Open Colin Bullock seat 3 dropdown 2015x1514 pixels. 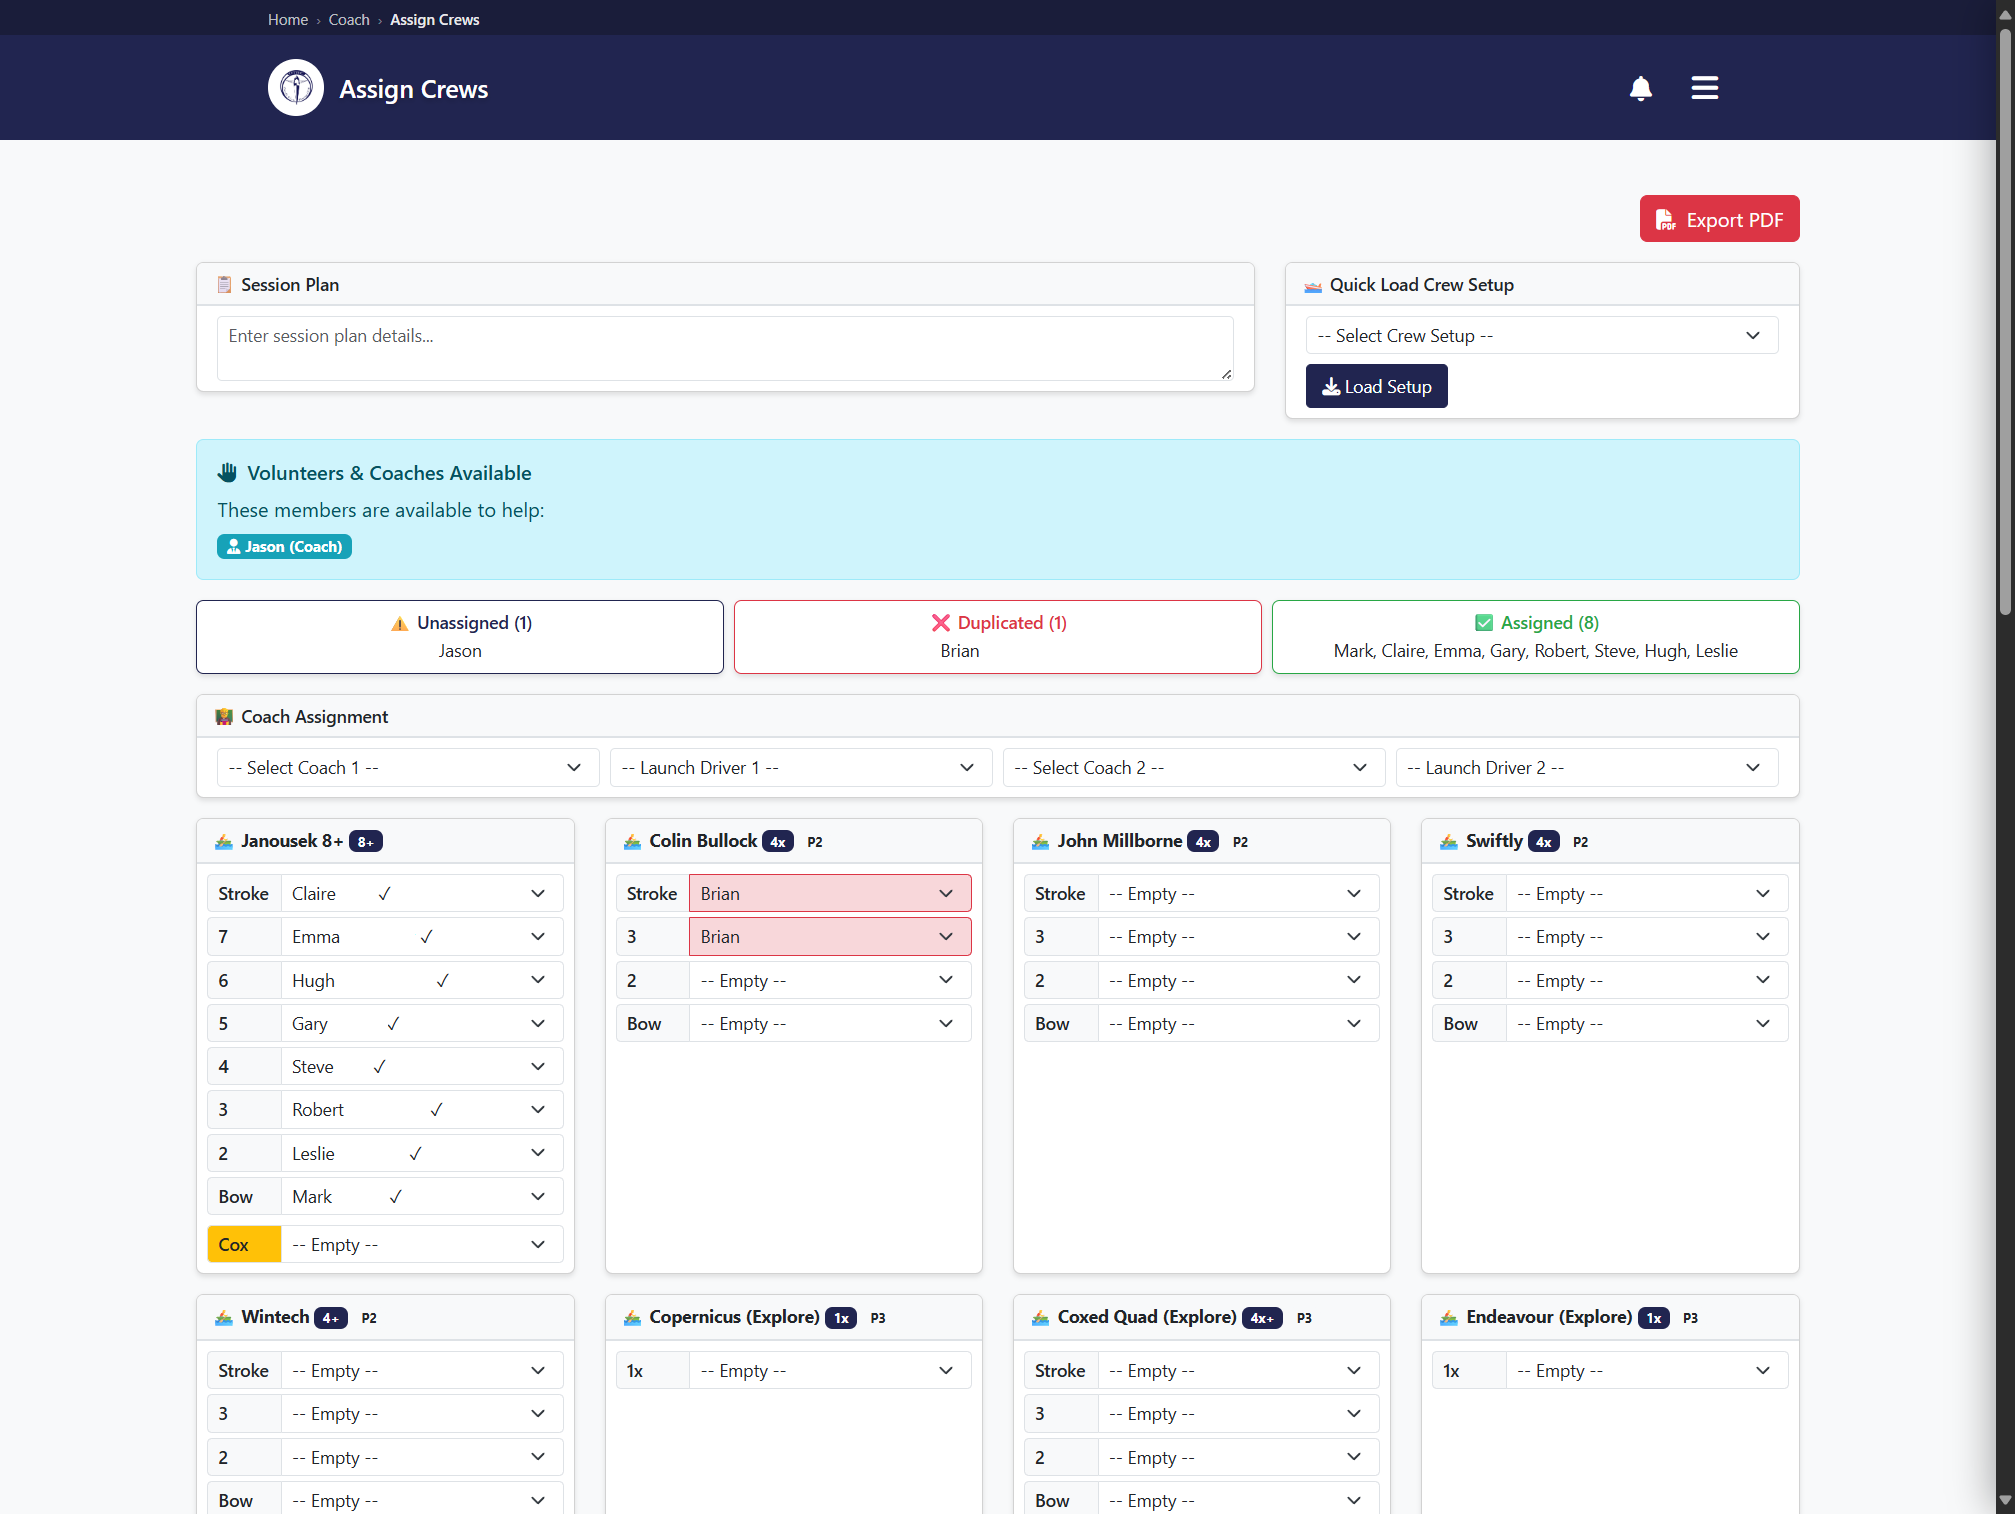click(x=830, y=937)
